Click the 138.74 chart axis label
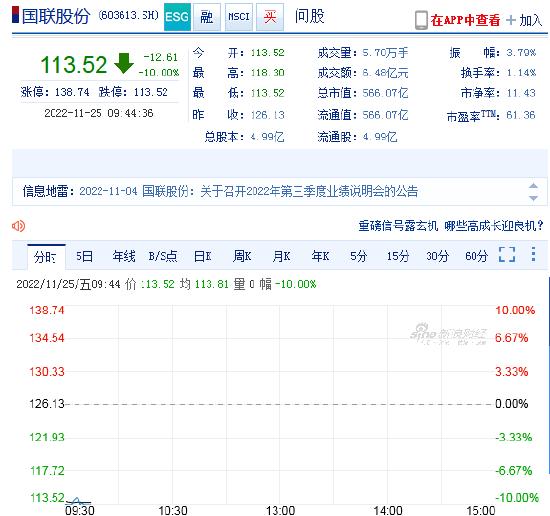550x516 pixels. (47, 310)
